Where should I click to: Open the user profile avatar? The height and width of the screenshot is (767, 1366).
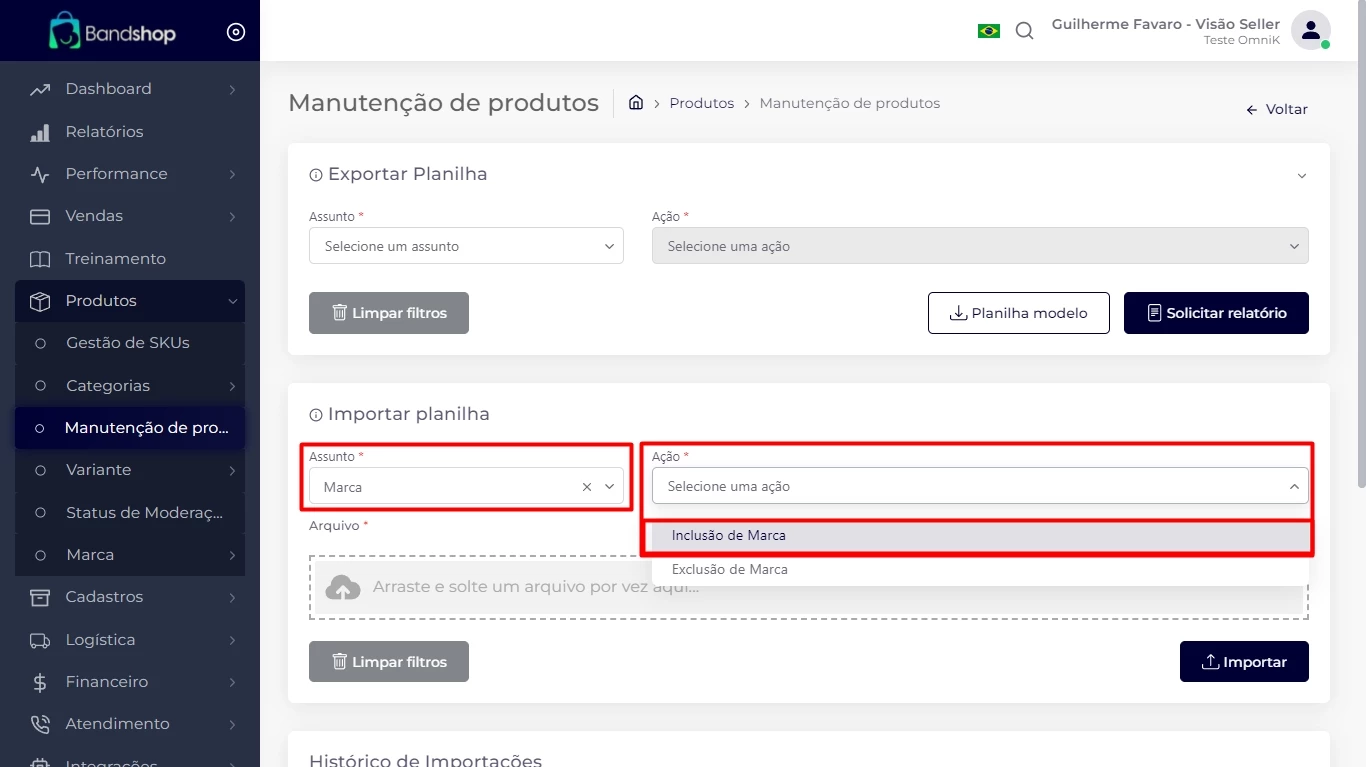[x=1310, y=31]
